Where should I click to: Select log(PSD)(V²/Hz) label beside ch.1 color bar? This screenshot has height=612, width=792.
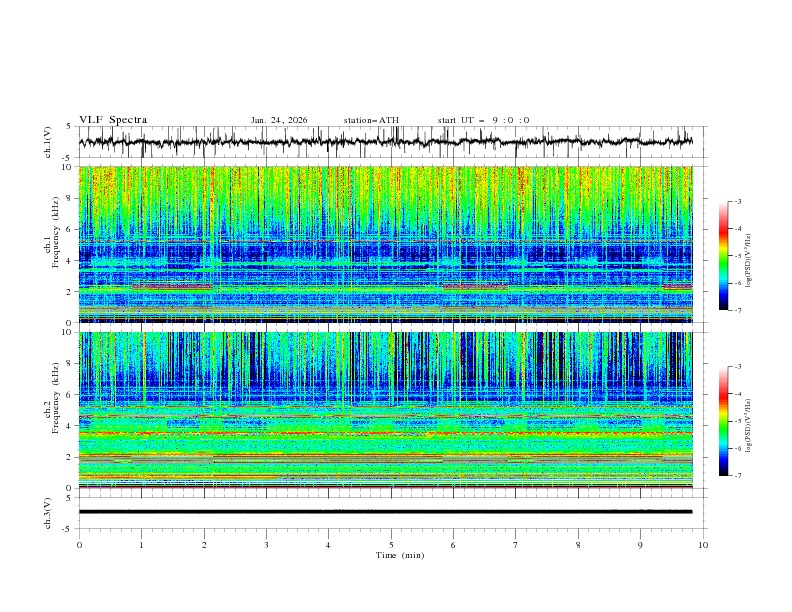tap(749, 261)
